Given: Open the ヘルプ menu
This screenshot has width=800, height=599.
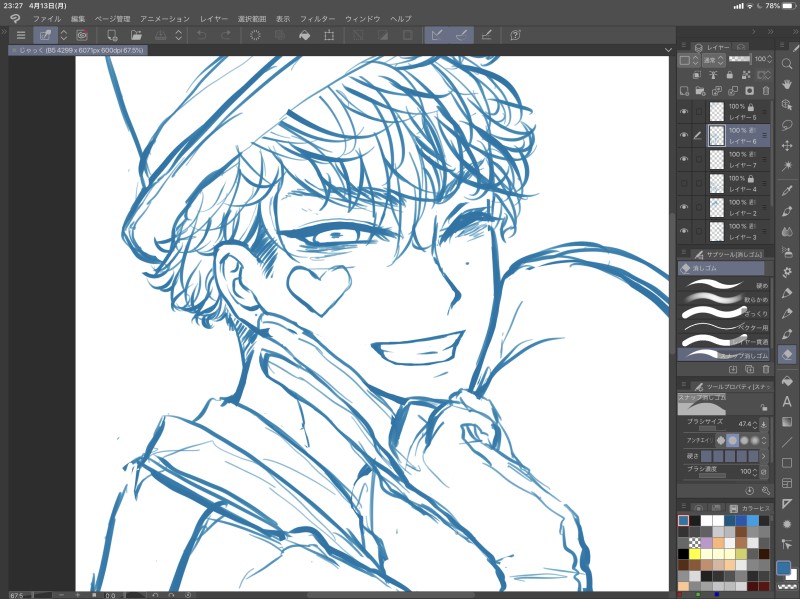Looking at the screenshot, I should [x=401, y=19].
